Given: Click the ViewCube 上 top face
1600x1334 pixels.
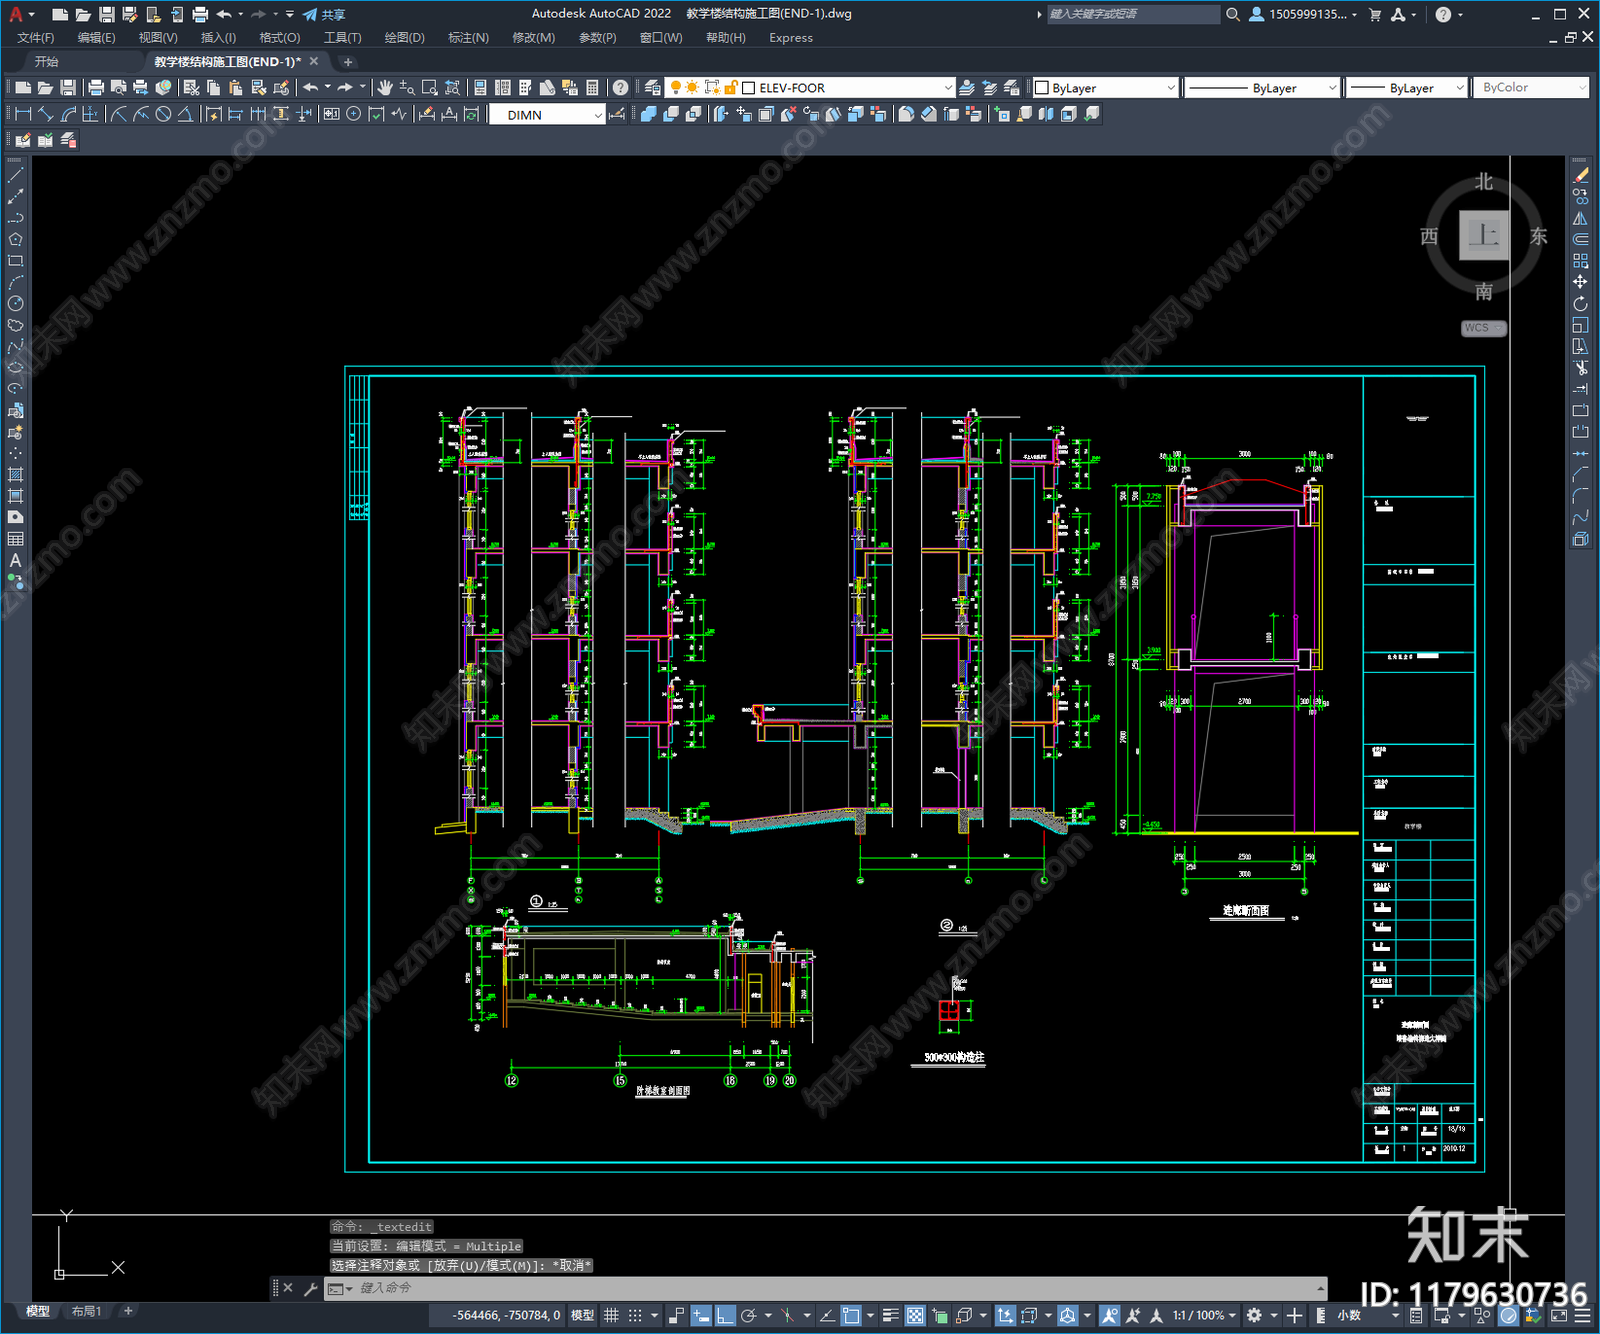Looking at the screenshot, I should (x=1483, y=236).
